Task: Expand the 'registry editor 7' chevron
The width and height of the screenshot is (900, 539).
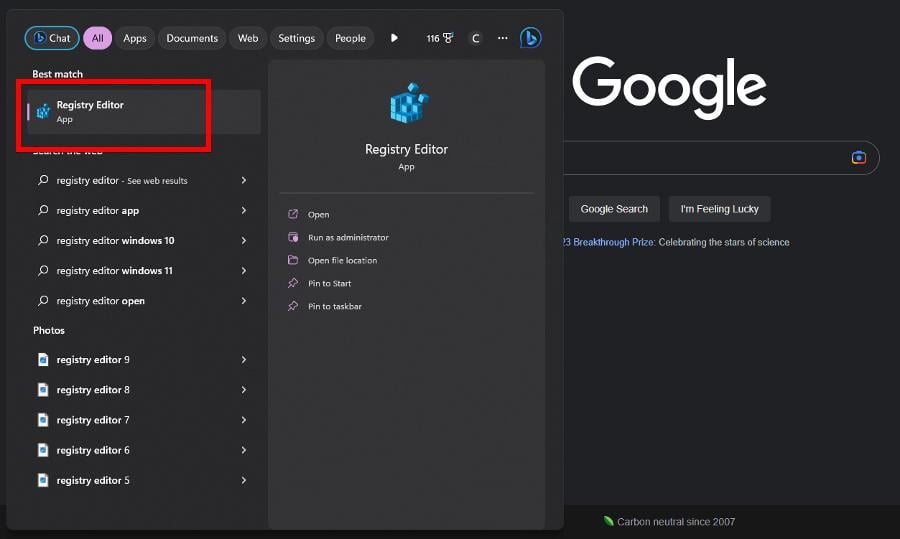Action: pos(244,420)
